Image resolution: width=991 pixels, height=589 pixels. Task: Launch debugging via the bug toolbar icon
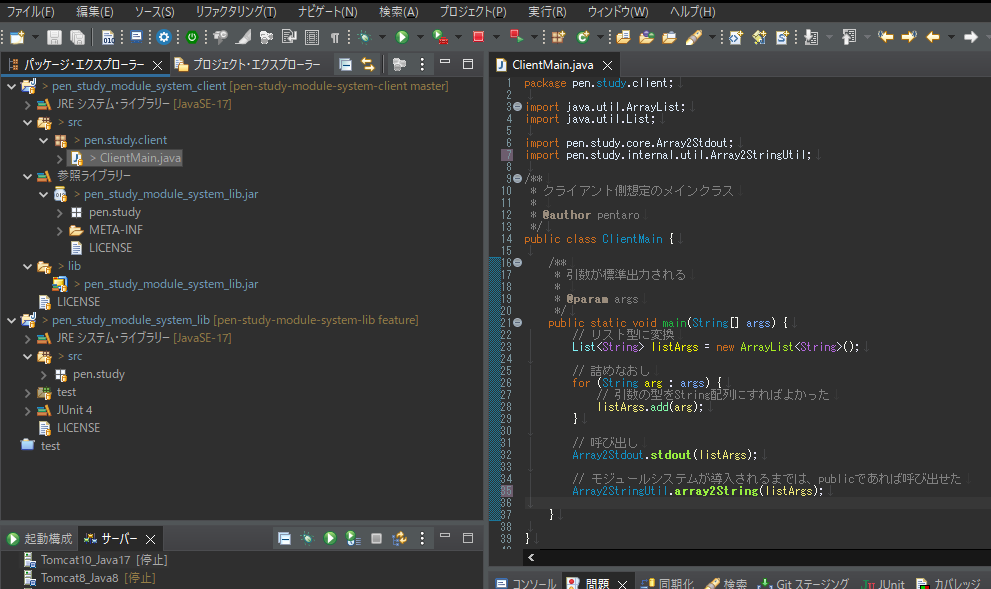click(364, 37)
